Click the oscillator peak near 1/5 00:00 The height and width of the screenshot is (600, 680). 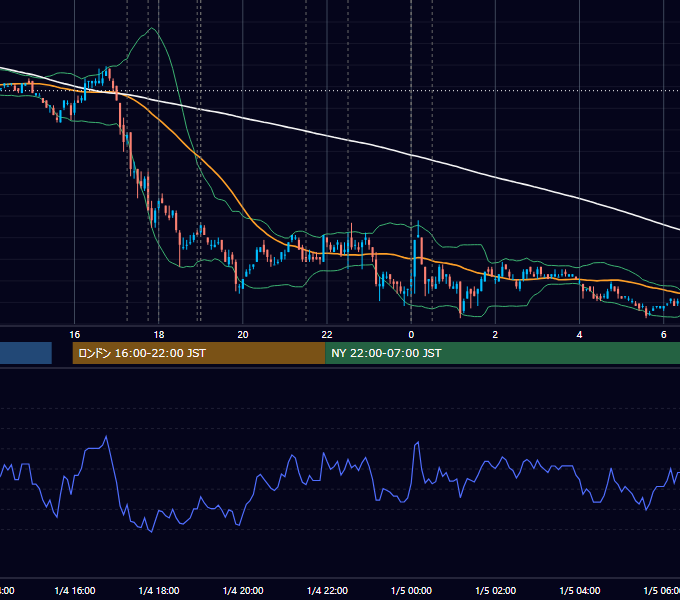tap(418, 443)
